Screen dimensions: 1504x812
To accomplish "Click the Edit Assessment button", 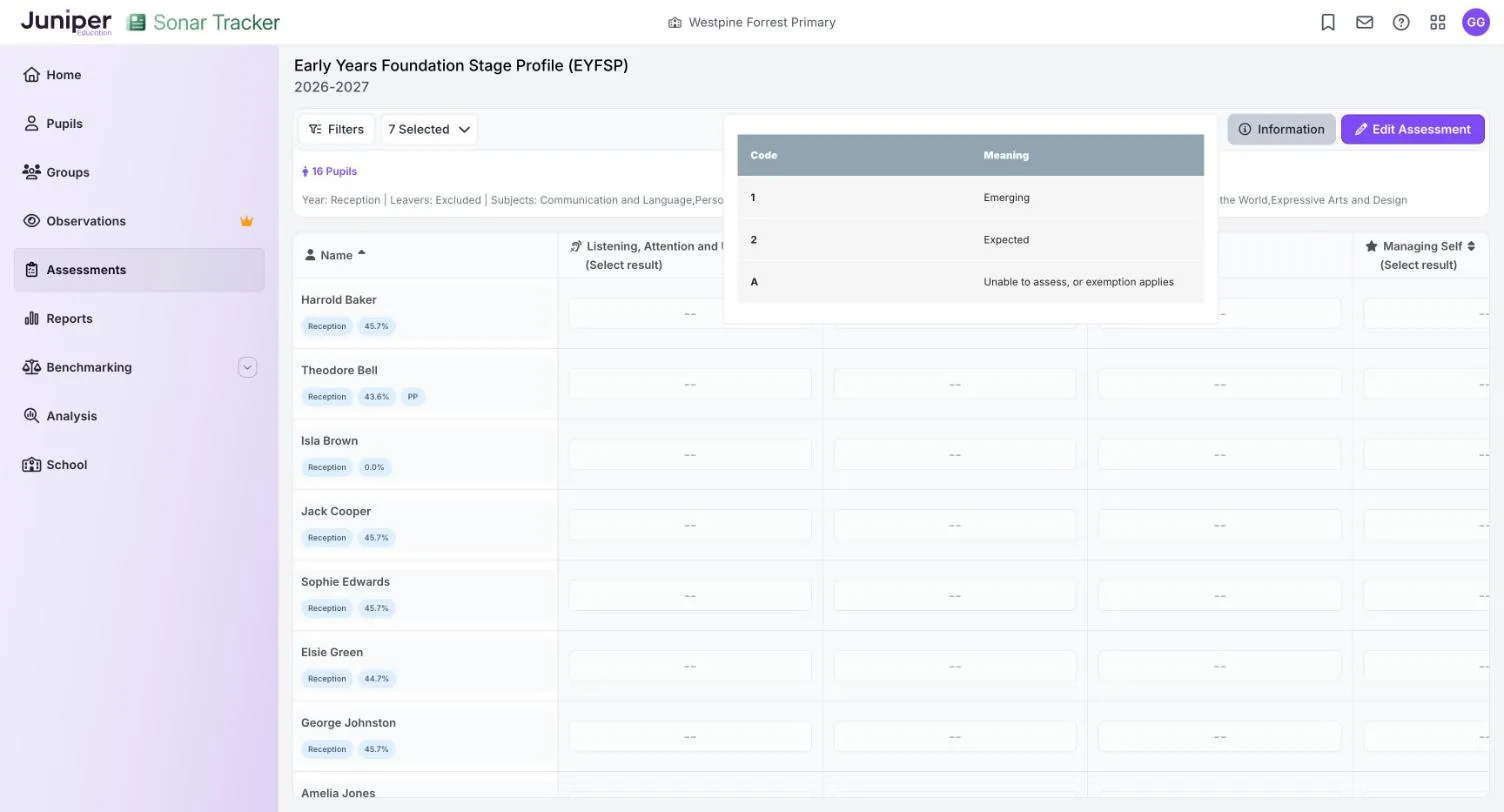I will (1412, 129).
